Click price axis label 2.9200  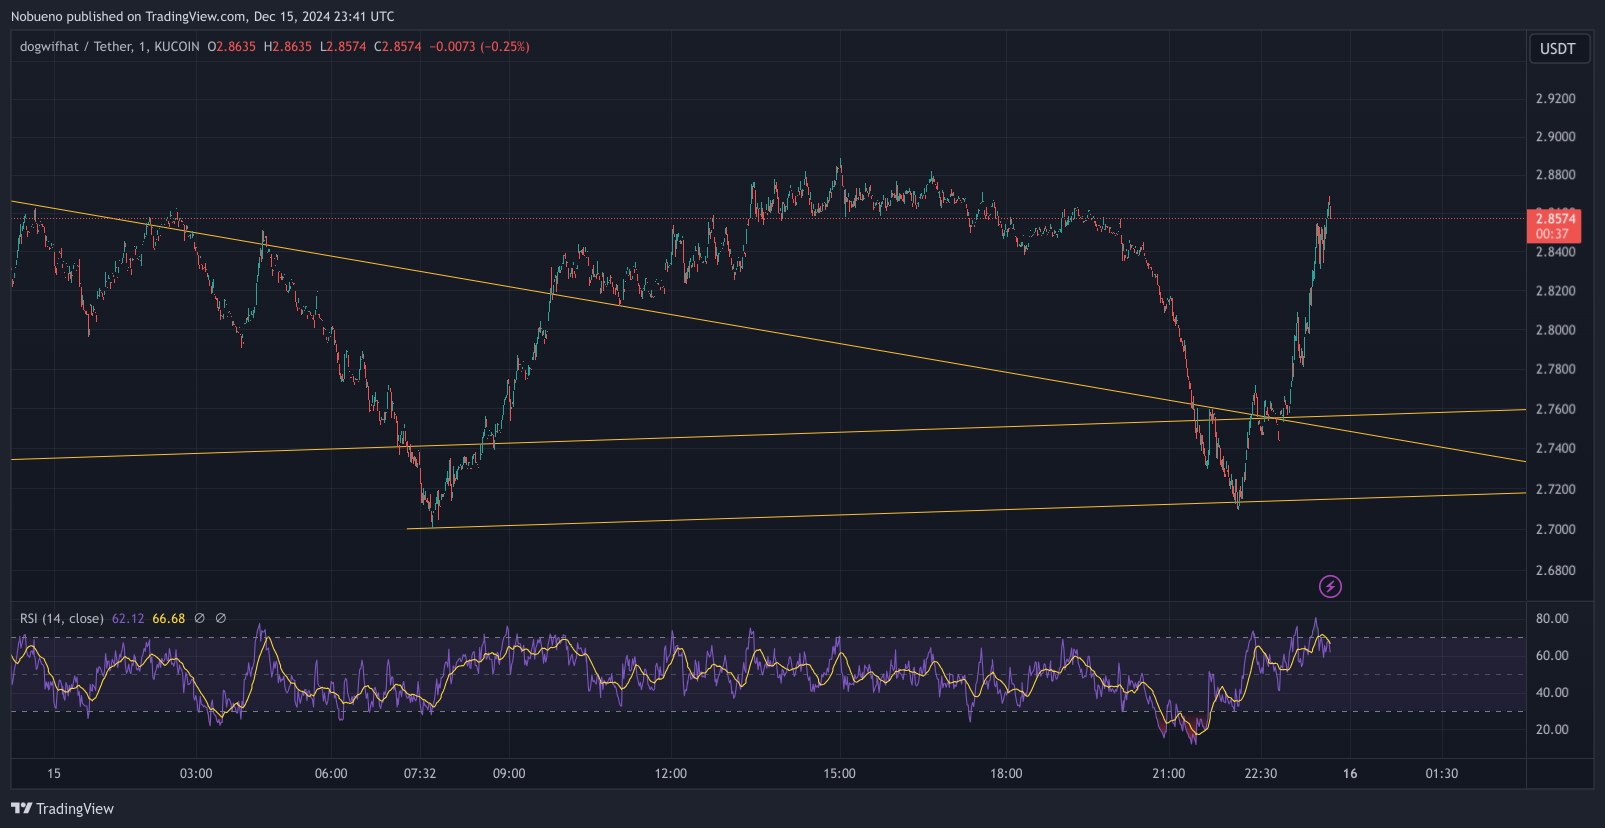pyautogui.click(x=1555, y=98)
